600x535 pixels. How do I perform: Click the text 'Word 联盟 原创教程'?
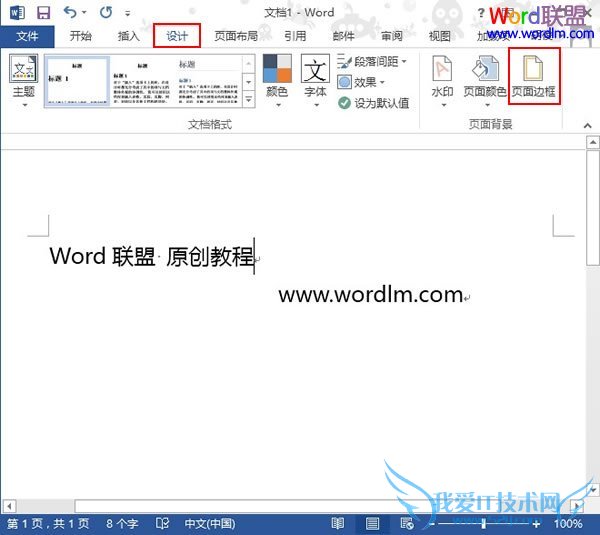coord(152,256)
